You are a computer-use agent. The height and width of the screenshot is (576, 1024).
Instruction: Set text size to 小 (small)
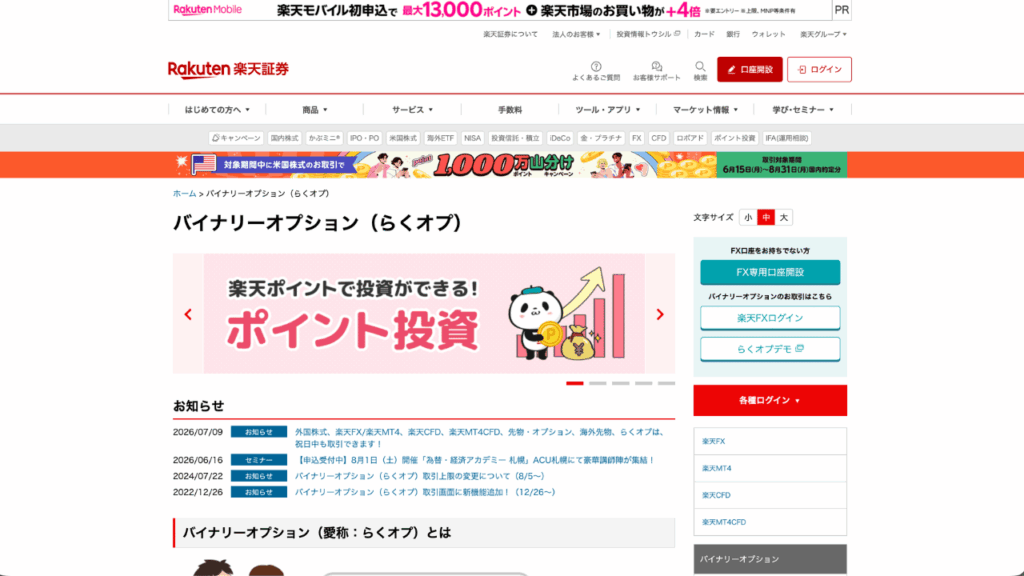click(x=748, y=217)
